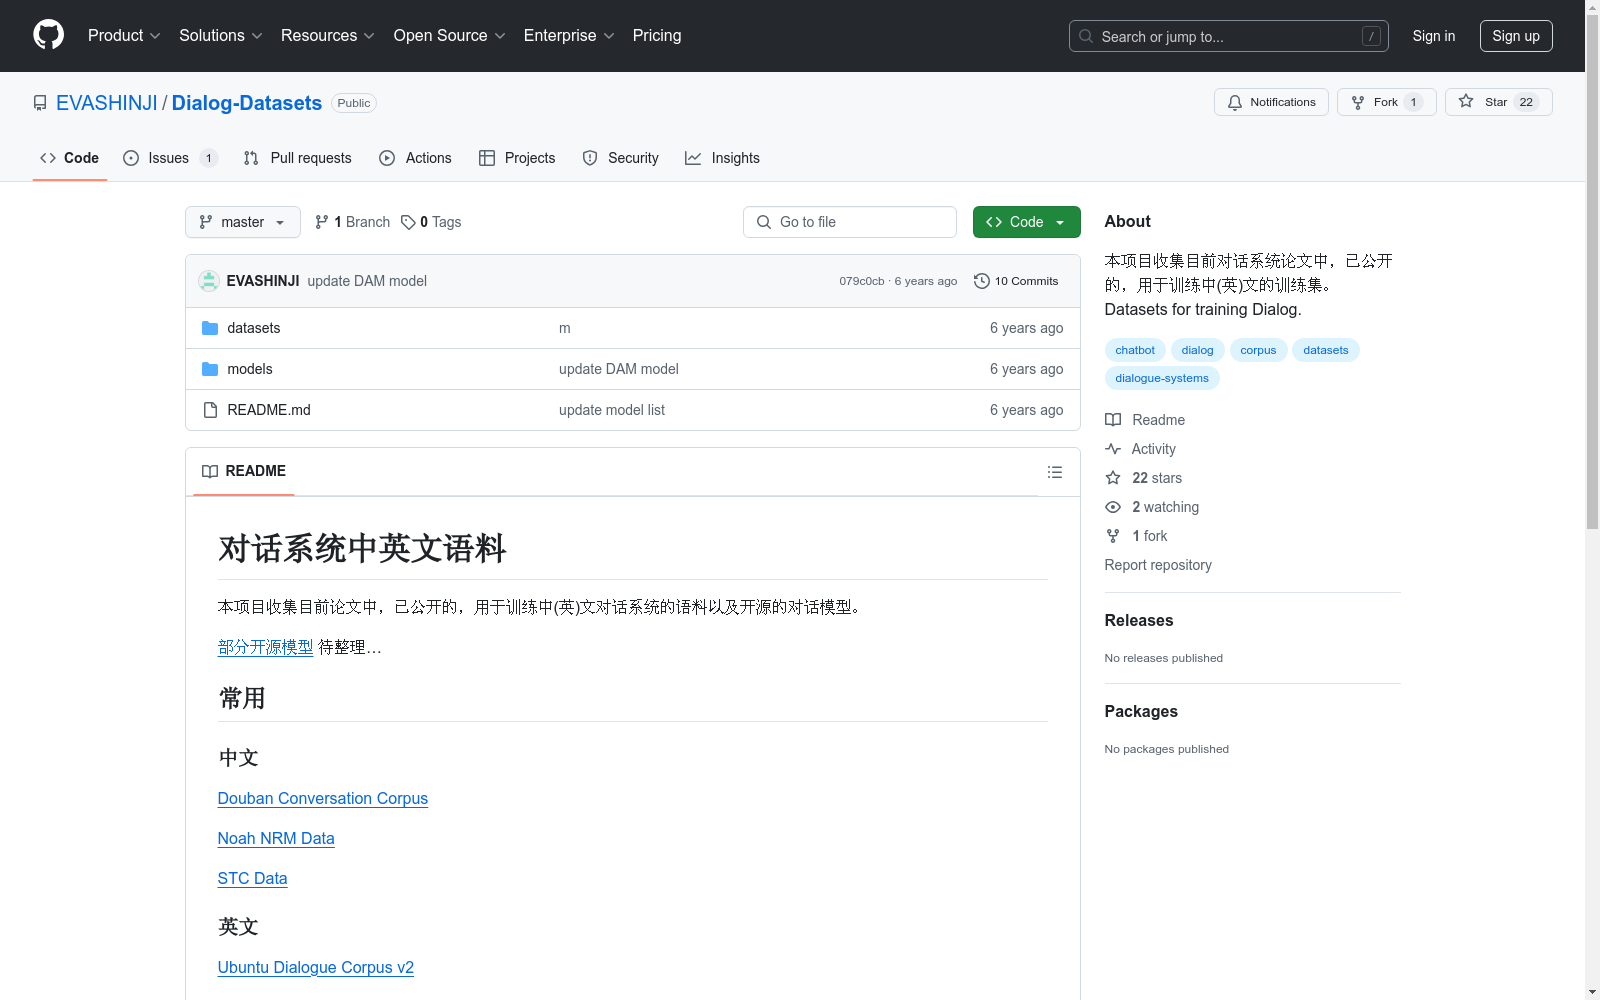Click the 079c0cb commit hash
Viewport: 1600px width, 1000px height.
[862, 281]
